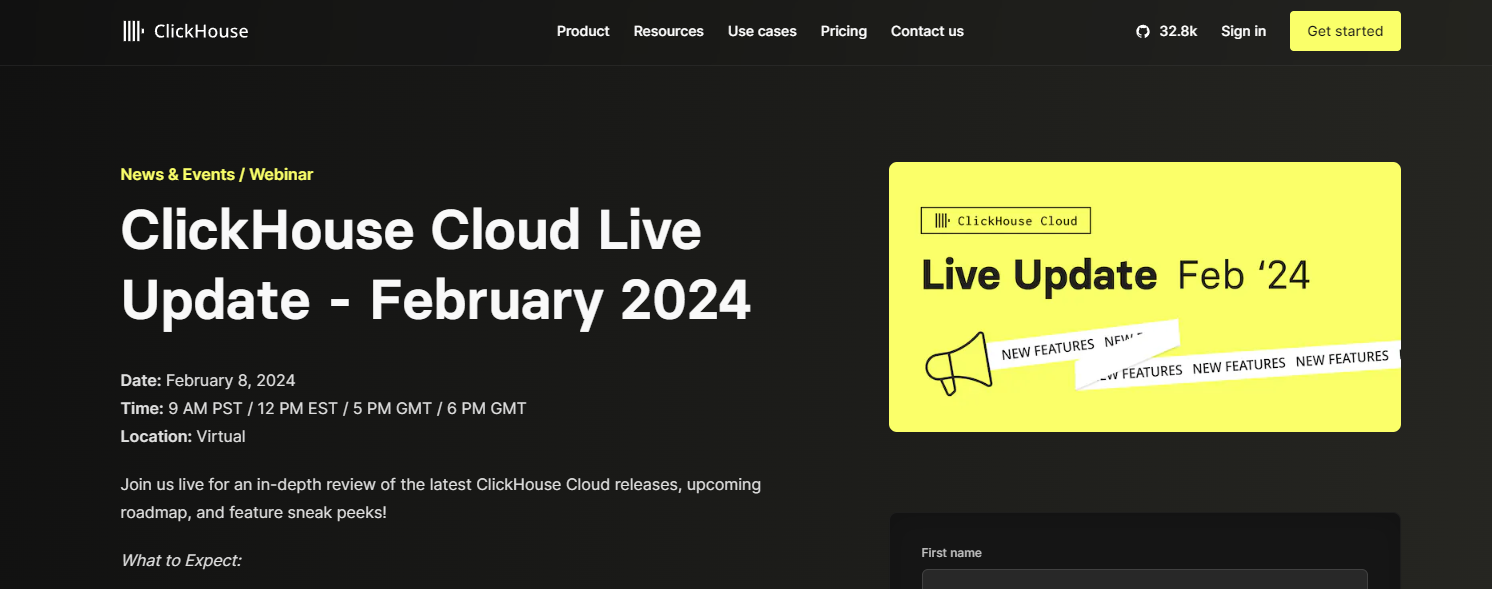This screenshot has height=589, width=1492.
Task: Click the What to Expect text
Action: (x=181, y=560)
